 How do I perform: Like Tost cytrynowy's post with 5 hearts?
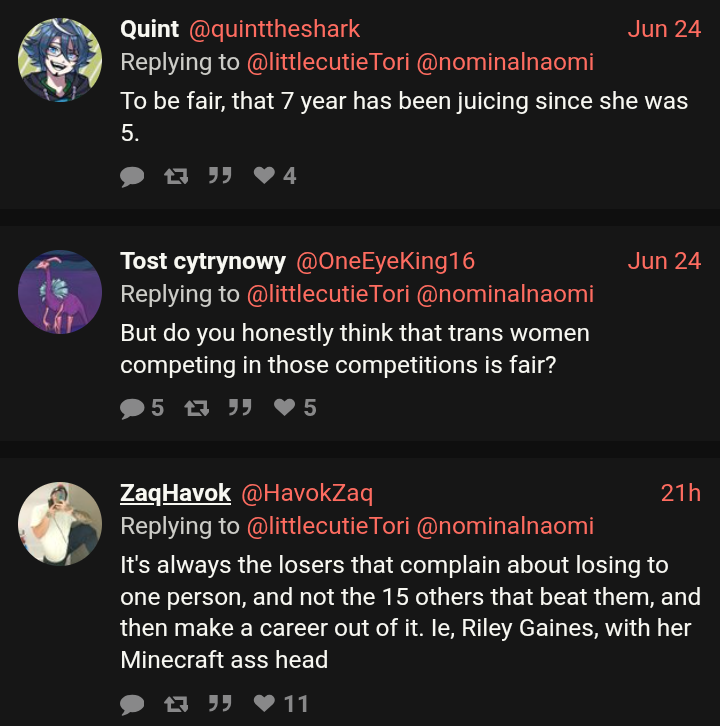tap(284, 408)
